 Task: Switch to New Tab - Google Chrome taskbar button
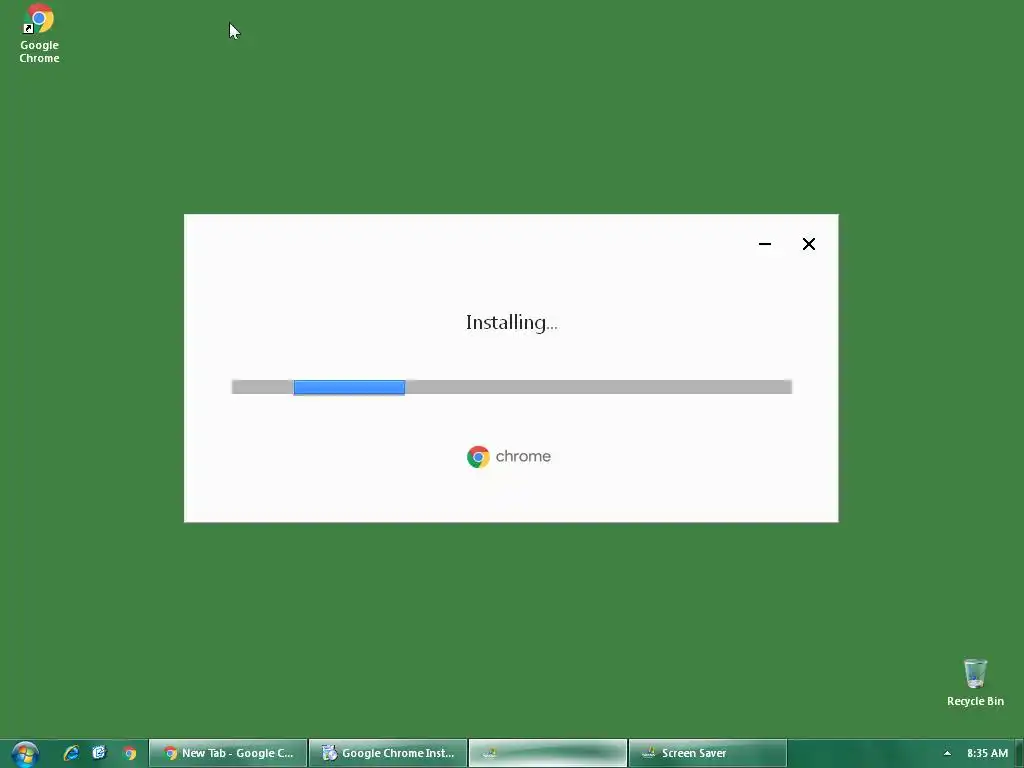point(229,753)
